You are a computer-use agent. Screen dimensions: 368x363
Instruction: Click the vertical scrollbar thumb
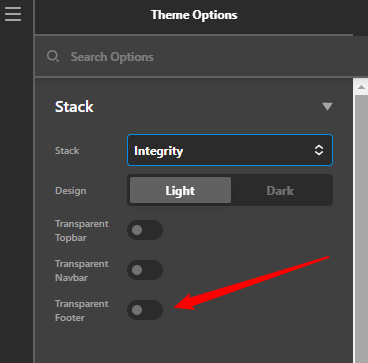[x=361, y=229]
